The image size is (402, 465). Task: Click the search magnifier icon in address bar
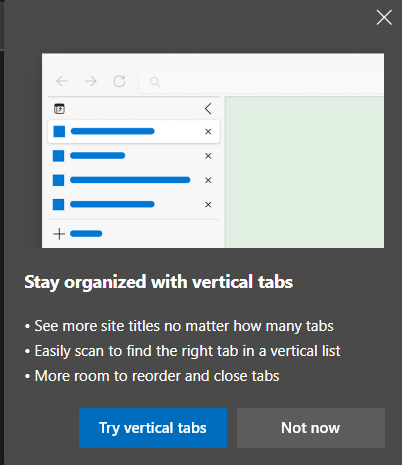(155, 82)
